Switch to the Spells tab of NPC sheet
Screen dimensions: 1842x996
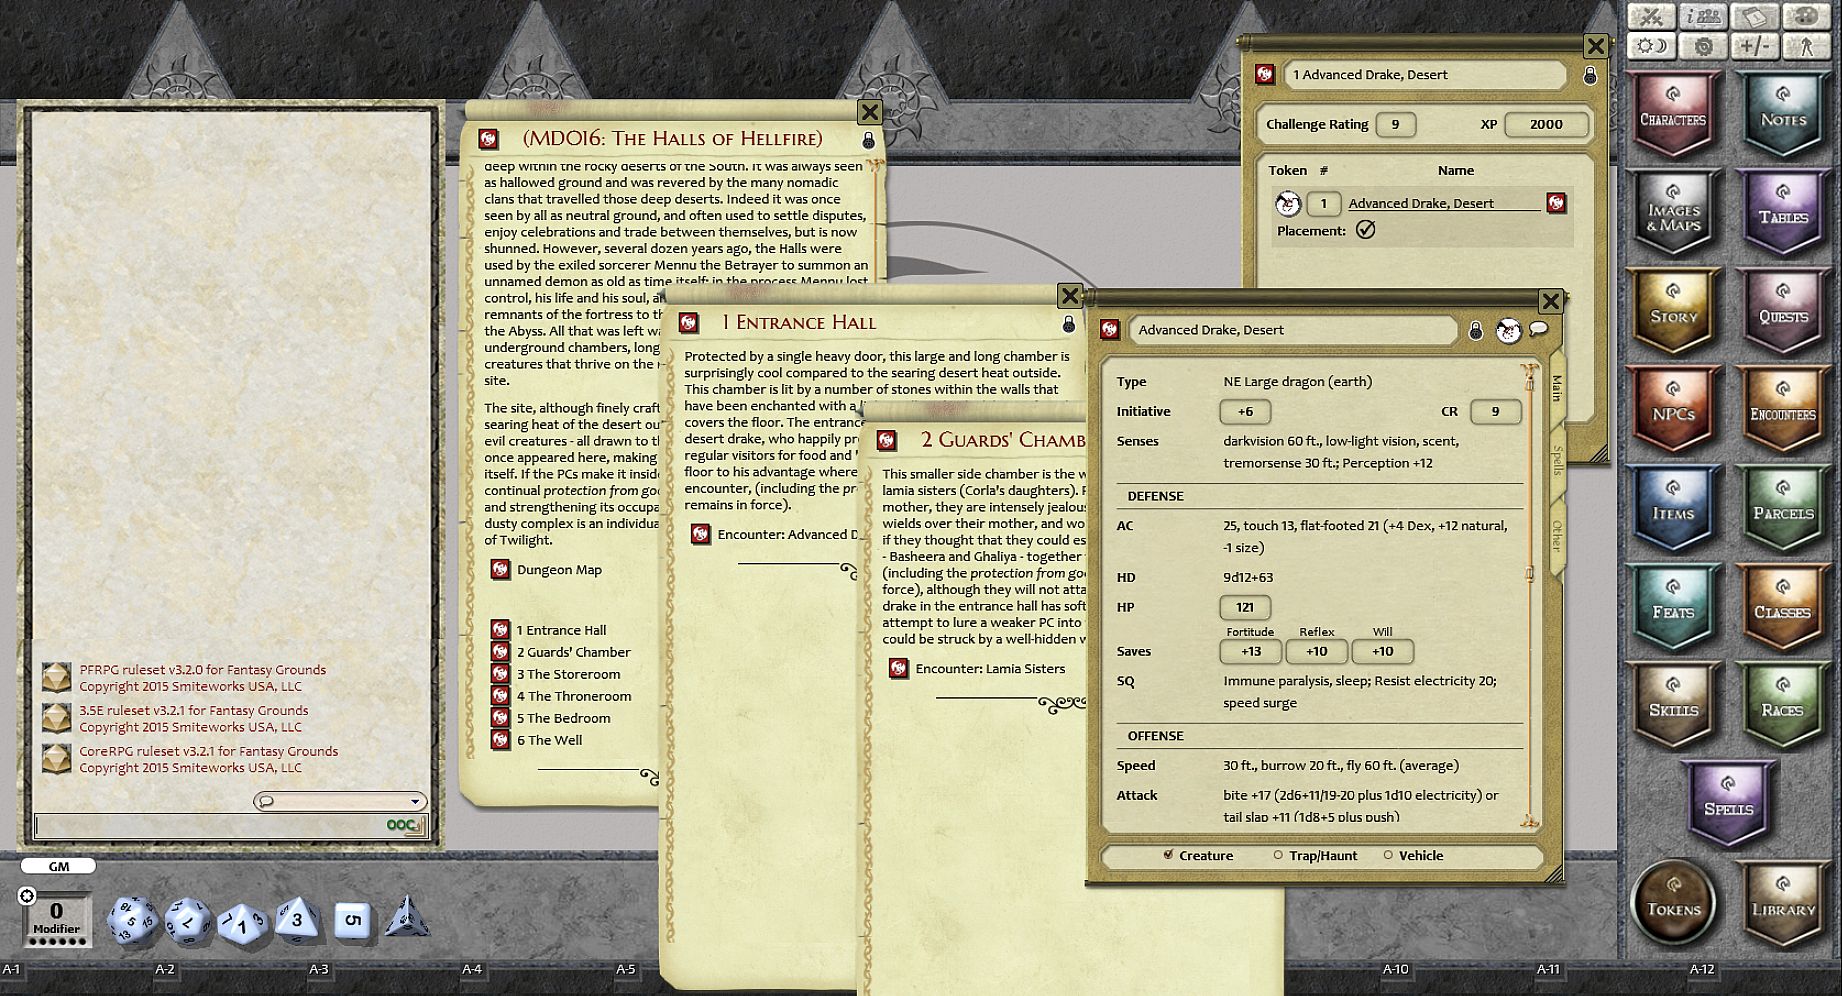[1556, 461]
